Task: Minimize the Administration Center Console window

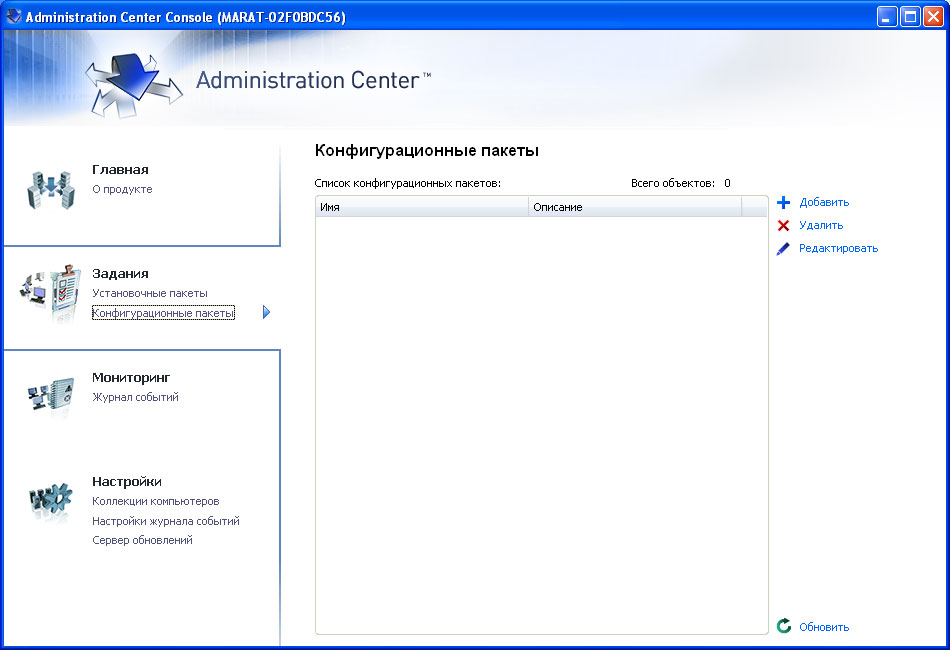Action: click(x=887, y=17)
